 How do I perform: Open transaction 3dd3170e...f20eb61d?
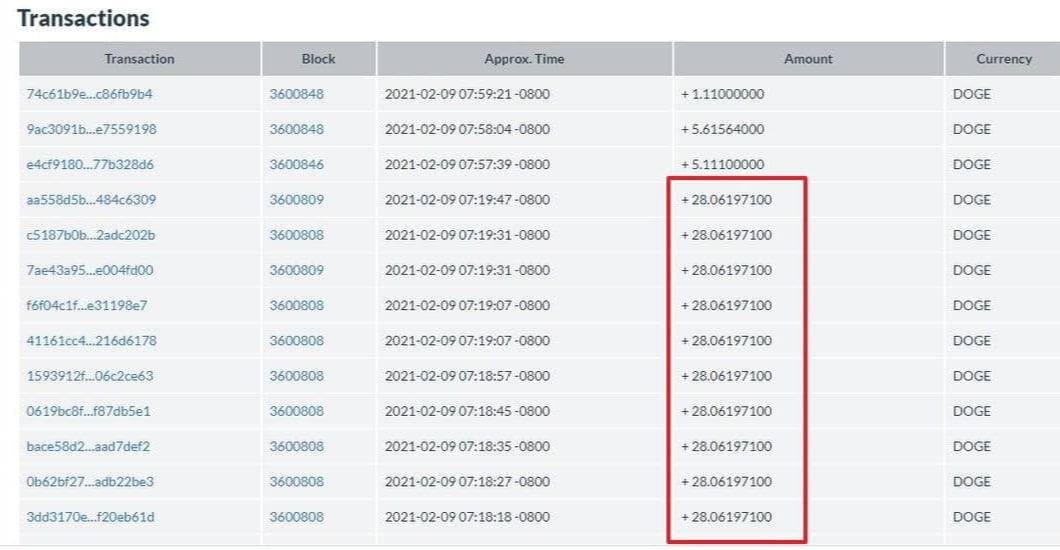(x=91, y=516)
